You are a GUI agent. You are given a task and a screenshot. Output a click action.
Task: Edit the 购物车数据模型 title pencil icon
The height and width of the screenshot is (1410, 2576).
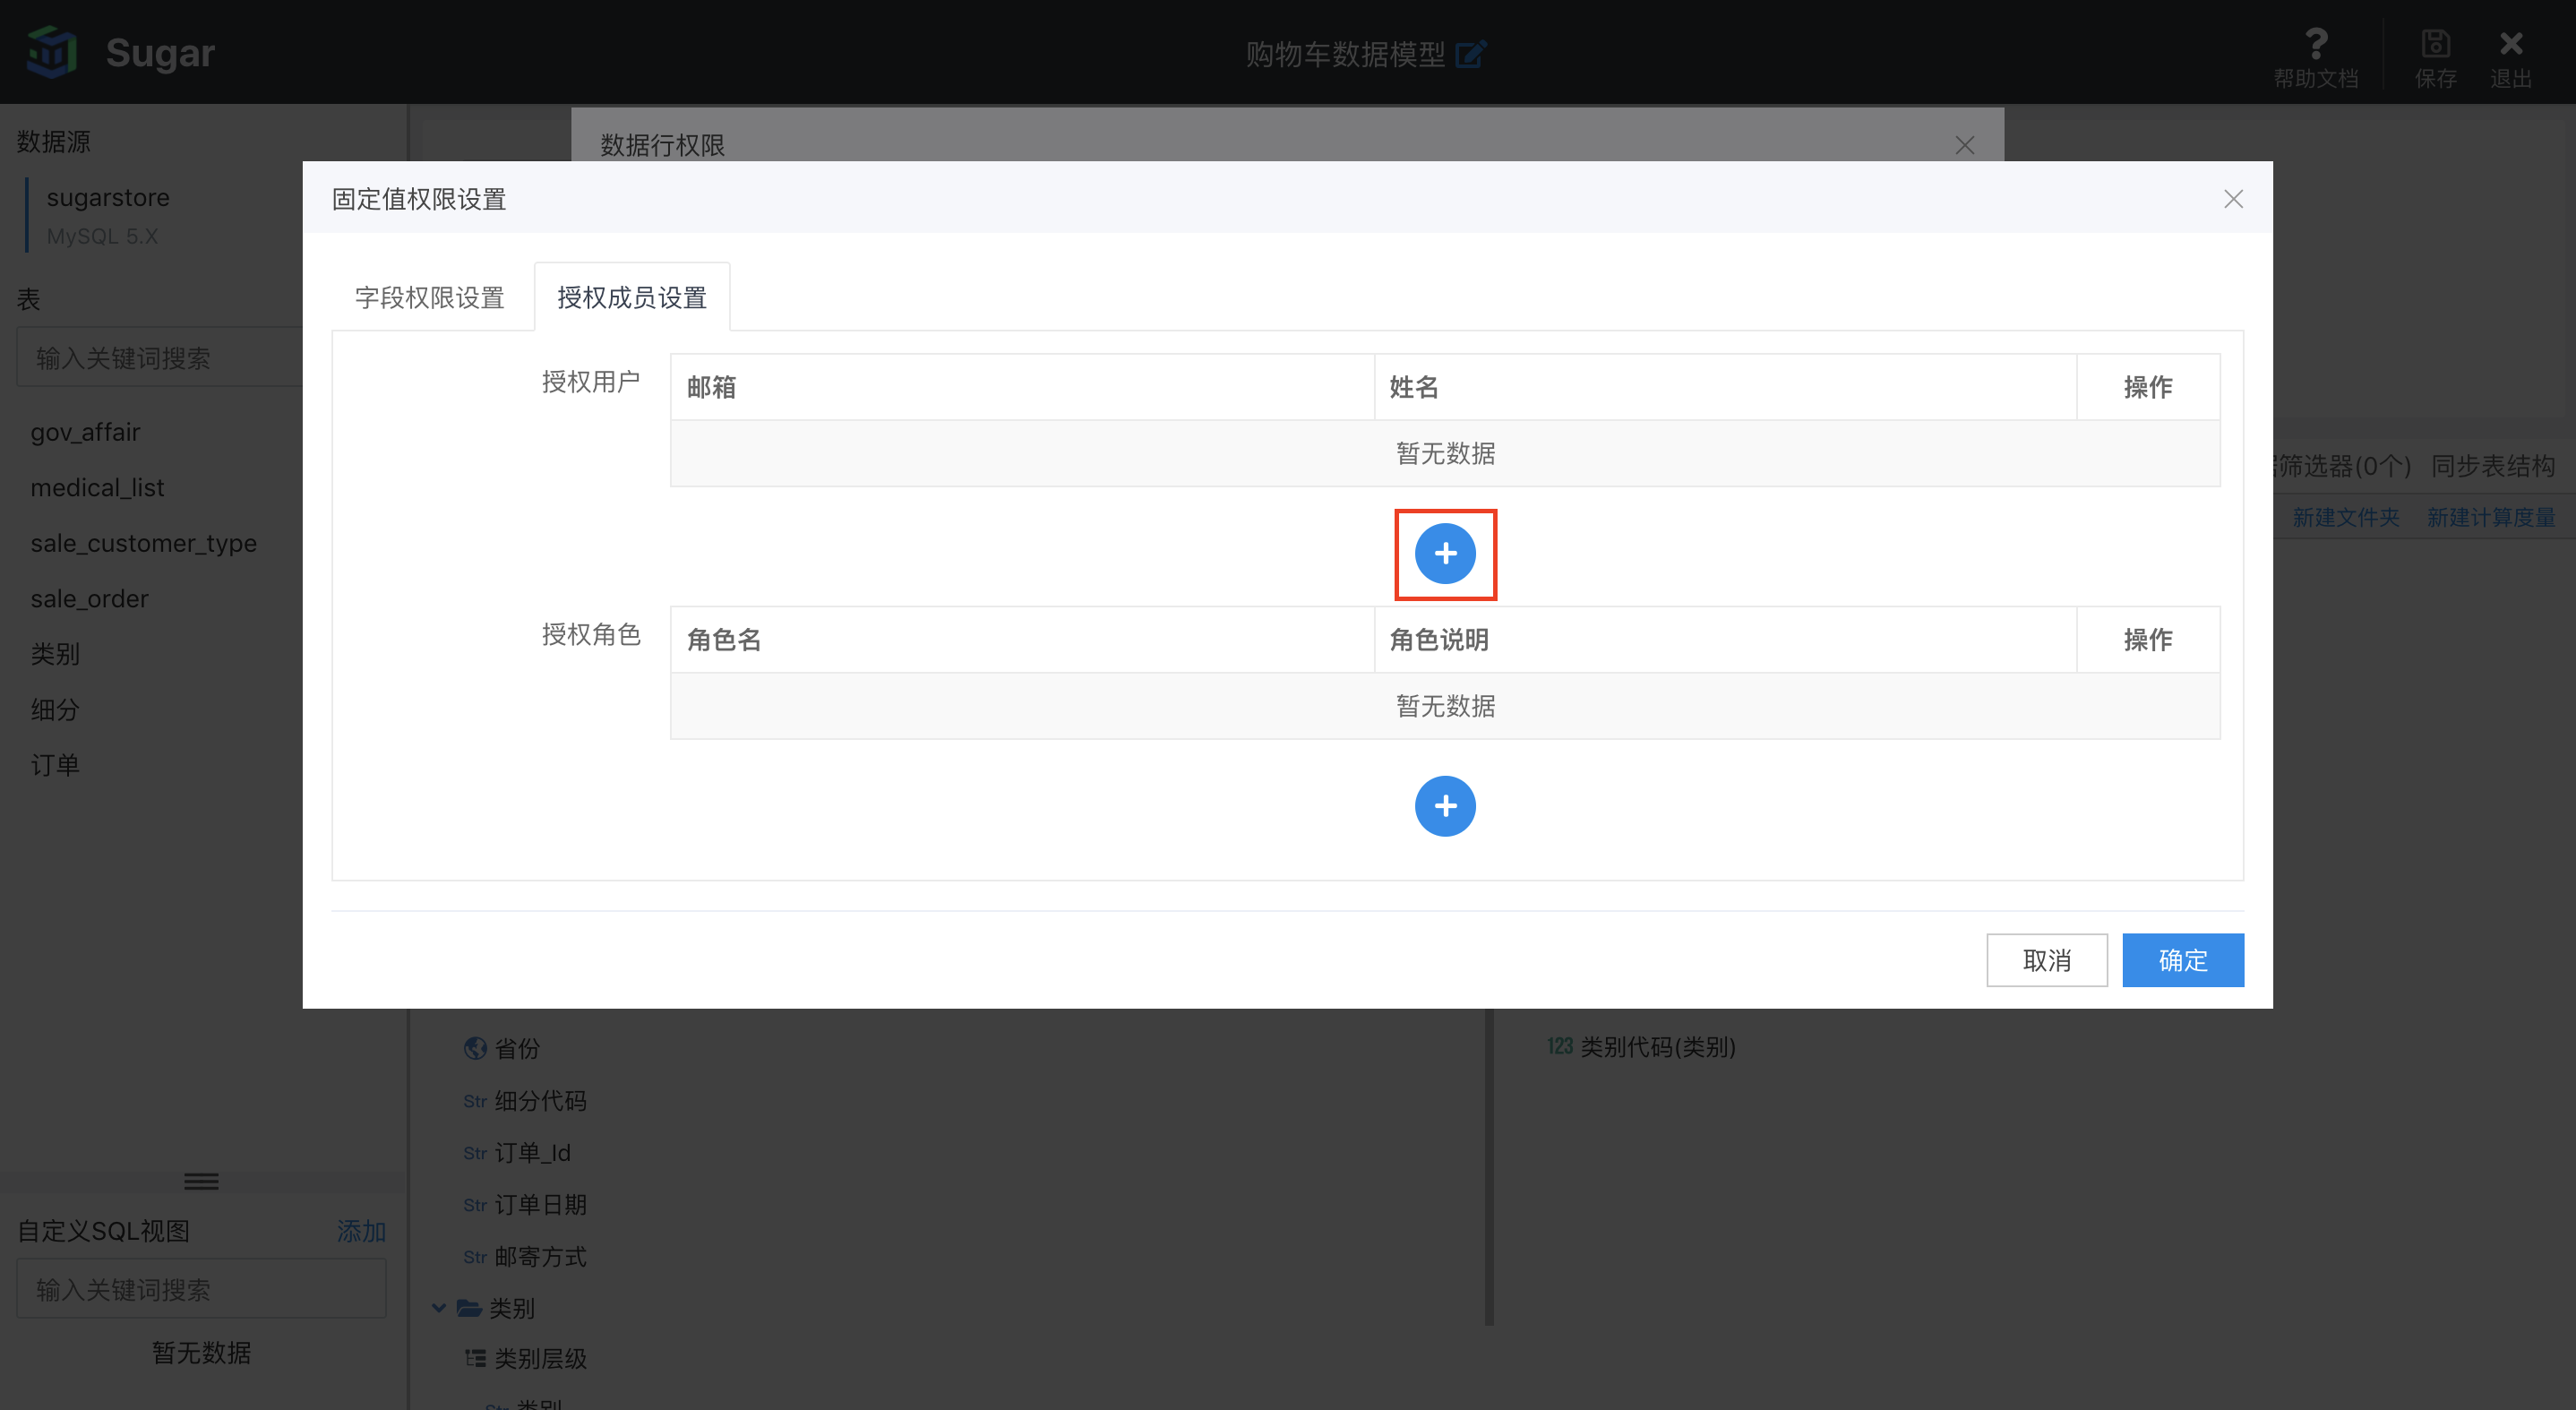(1471, 53)
